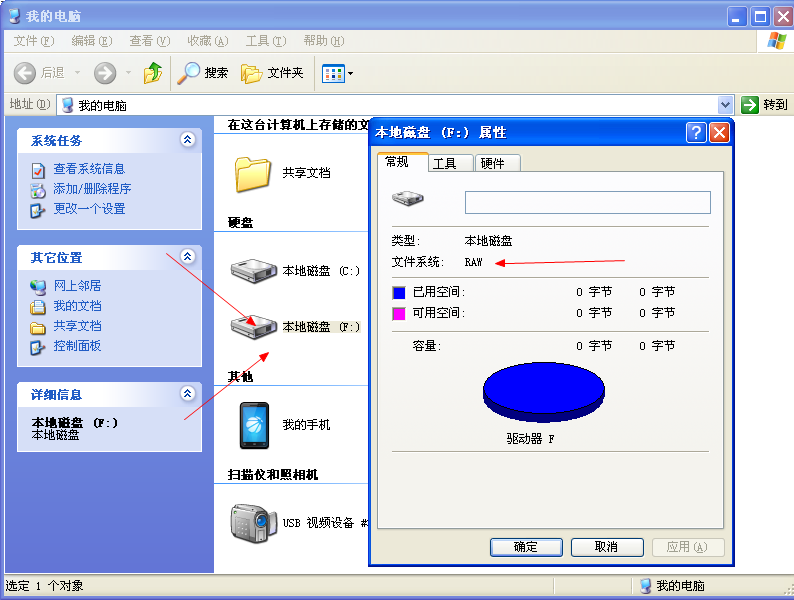Click the blue Used space (已用空间) swatch
This screenshot has height=600, width=794.
(399, 293)
